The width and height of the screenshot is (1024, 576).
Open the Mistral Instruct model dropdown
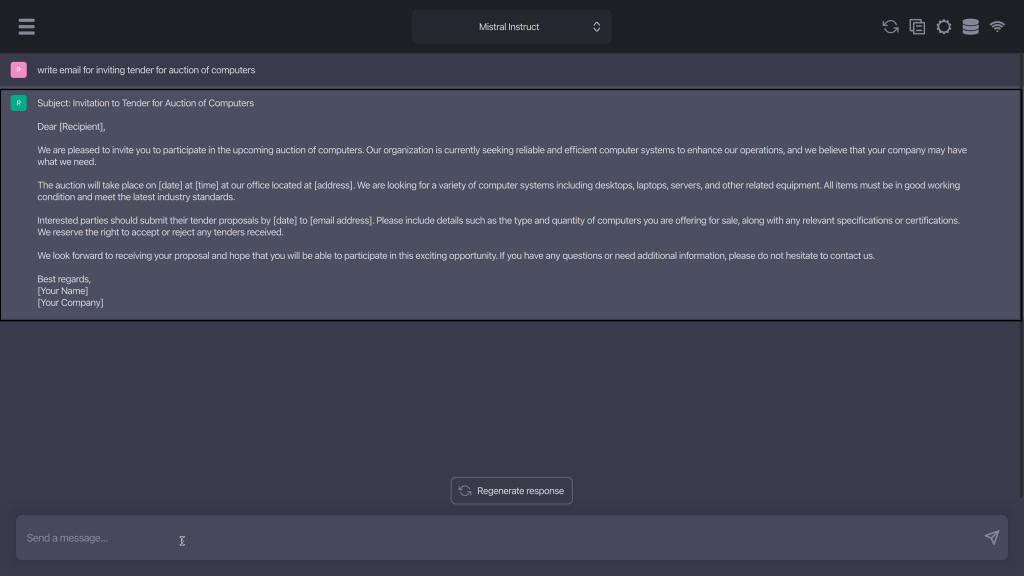tap(511, 27)
